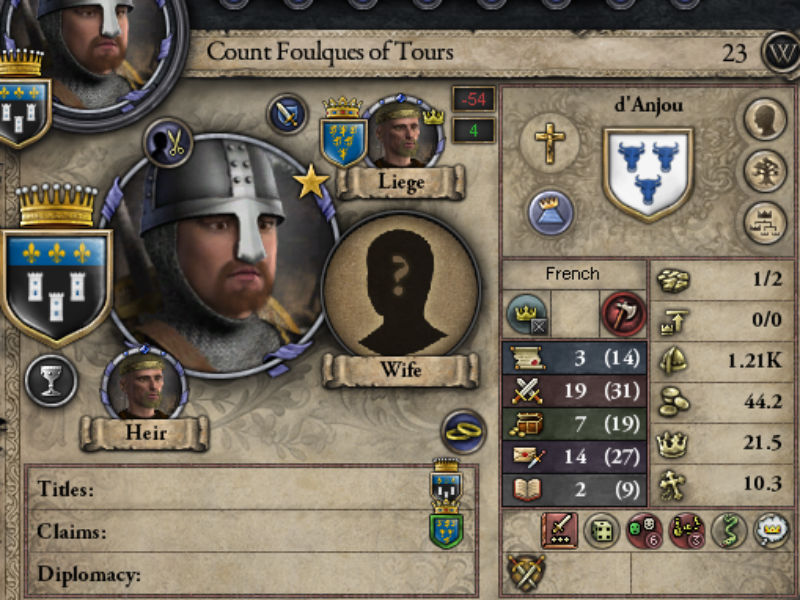
Task: Click the red -54 opinion value
Action: (x=473, y=99)
